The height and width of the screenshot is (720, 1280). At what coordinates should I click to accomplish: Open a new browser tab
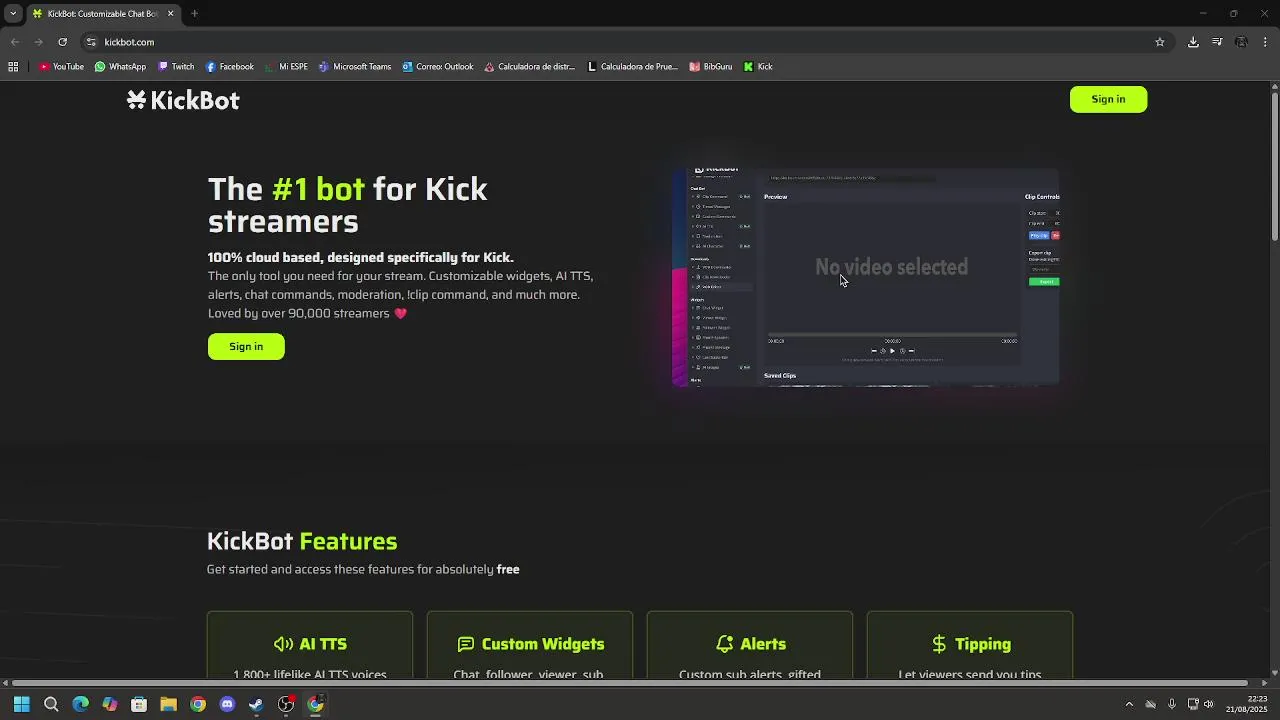coord(194,14)
